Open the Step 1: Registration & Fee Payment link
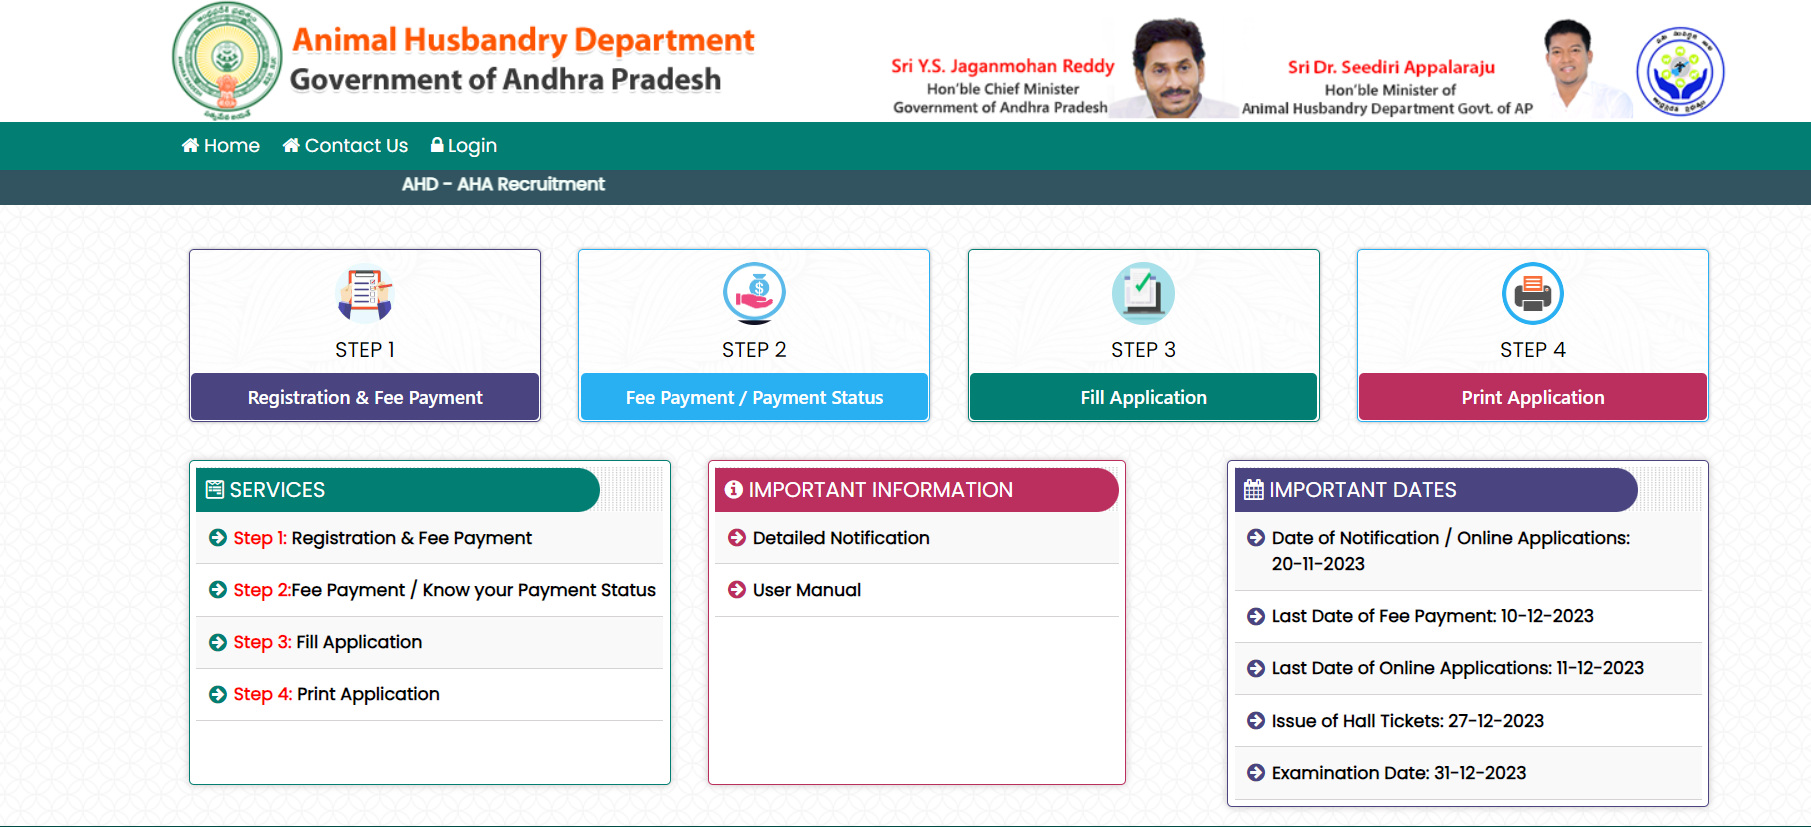Viewport: 1811px width, 827px height. [382, 538]
